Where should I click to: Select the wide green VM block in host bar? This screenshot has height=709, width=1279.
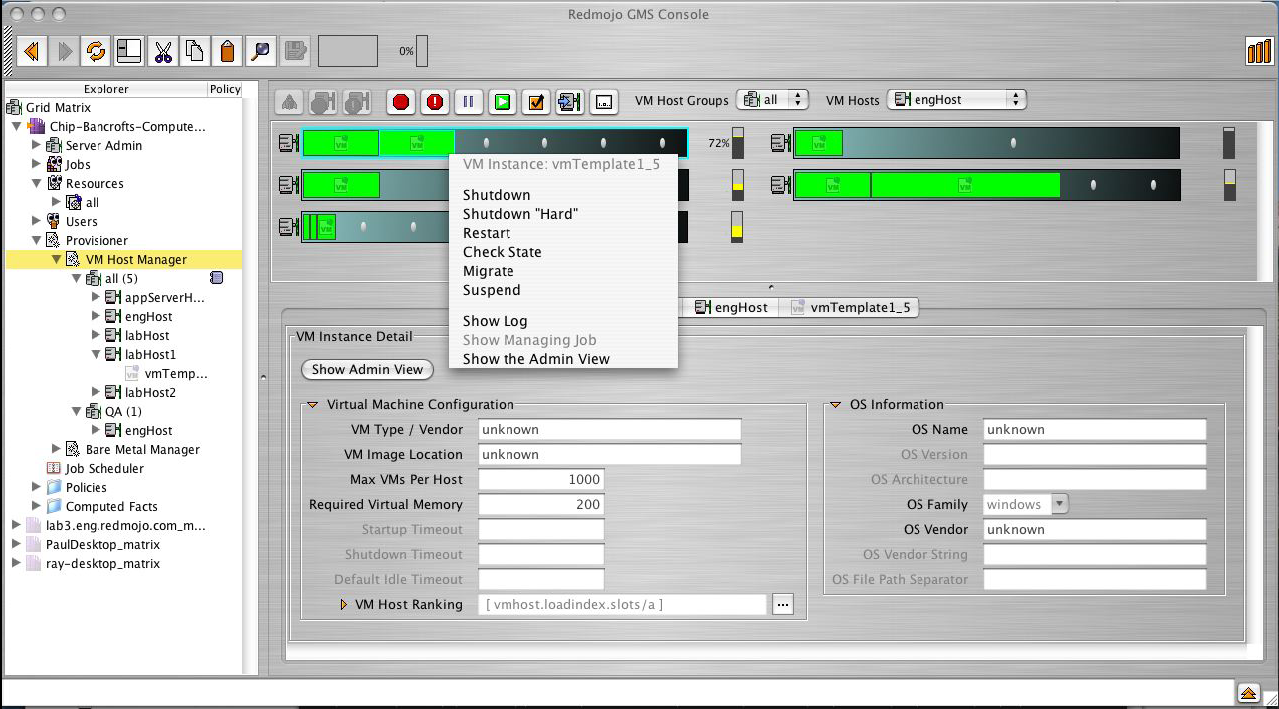tap(965, 184)
